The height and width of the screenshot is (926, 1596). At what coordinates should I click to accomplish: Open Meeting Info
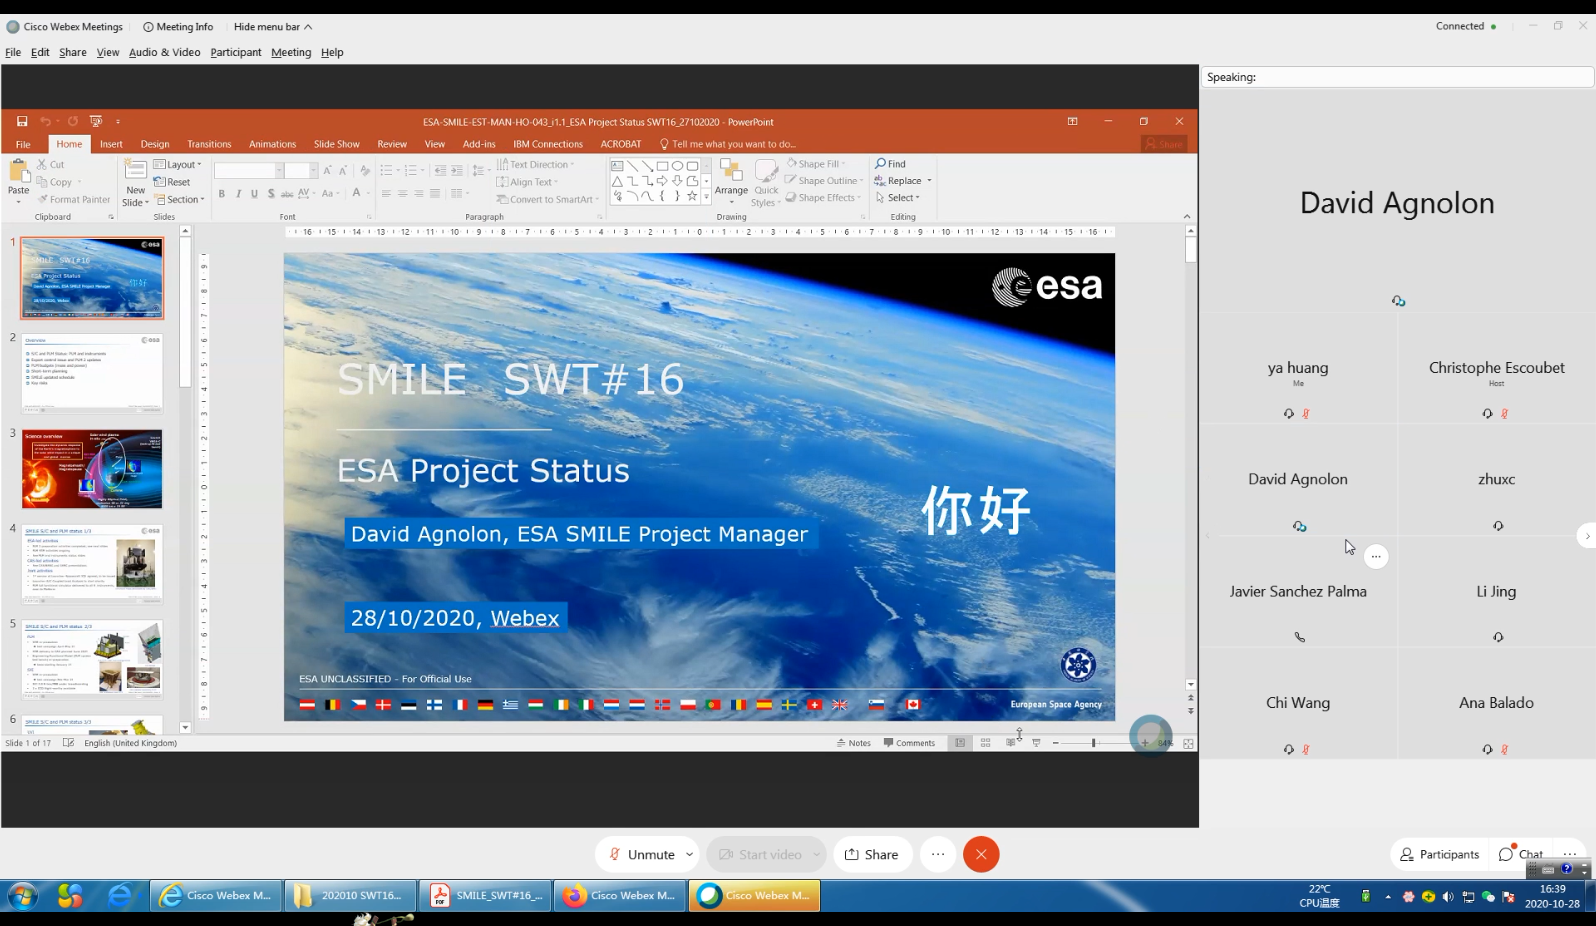click(178, 27)
